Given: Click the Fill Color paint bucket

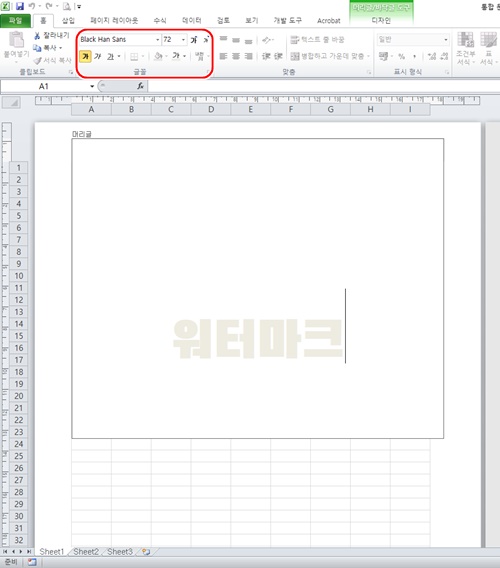Looking at the screenshot, I should coord(158,56).
